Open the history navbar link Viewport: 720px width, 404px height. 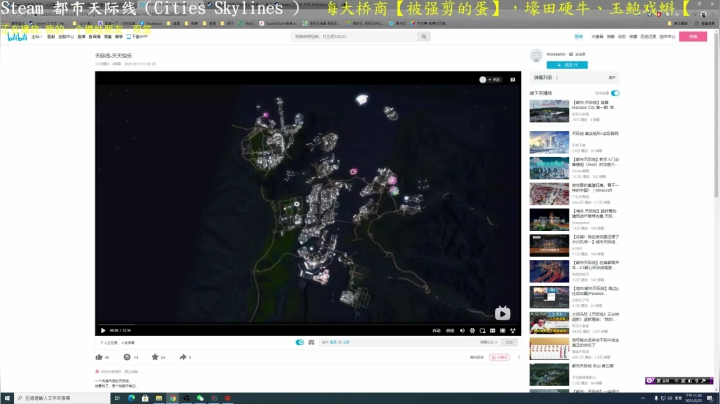[648, 37]
